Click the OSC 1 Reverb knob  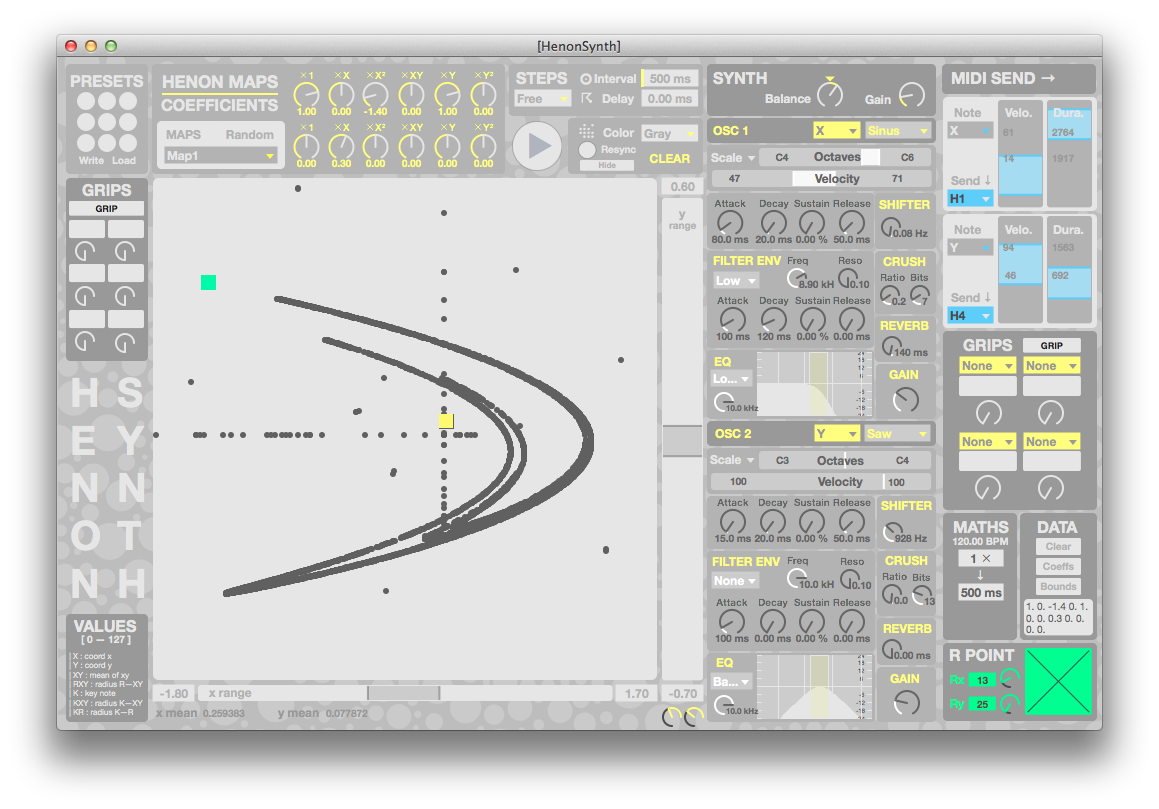point(889,346)
